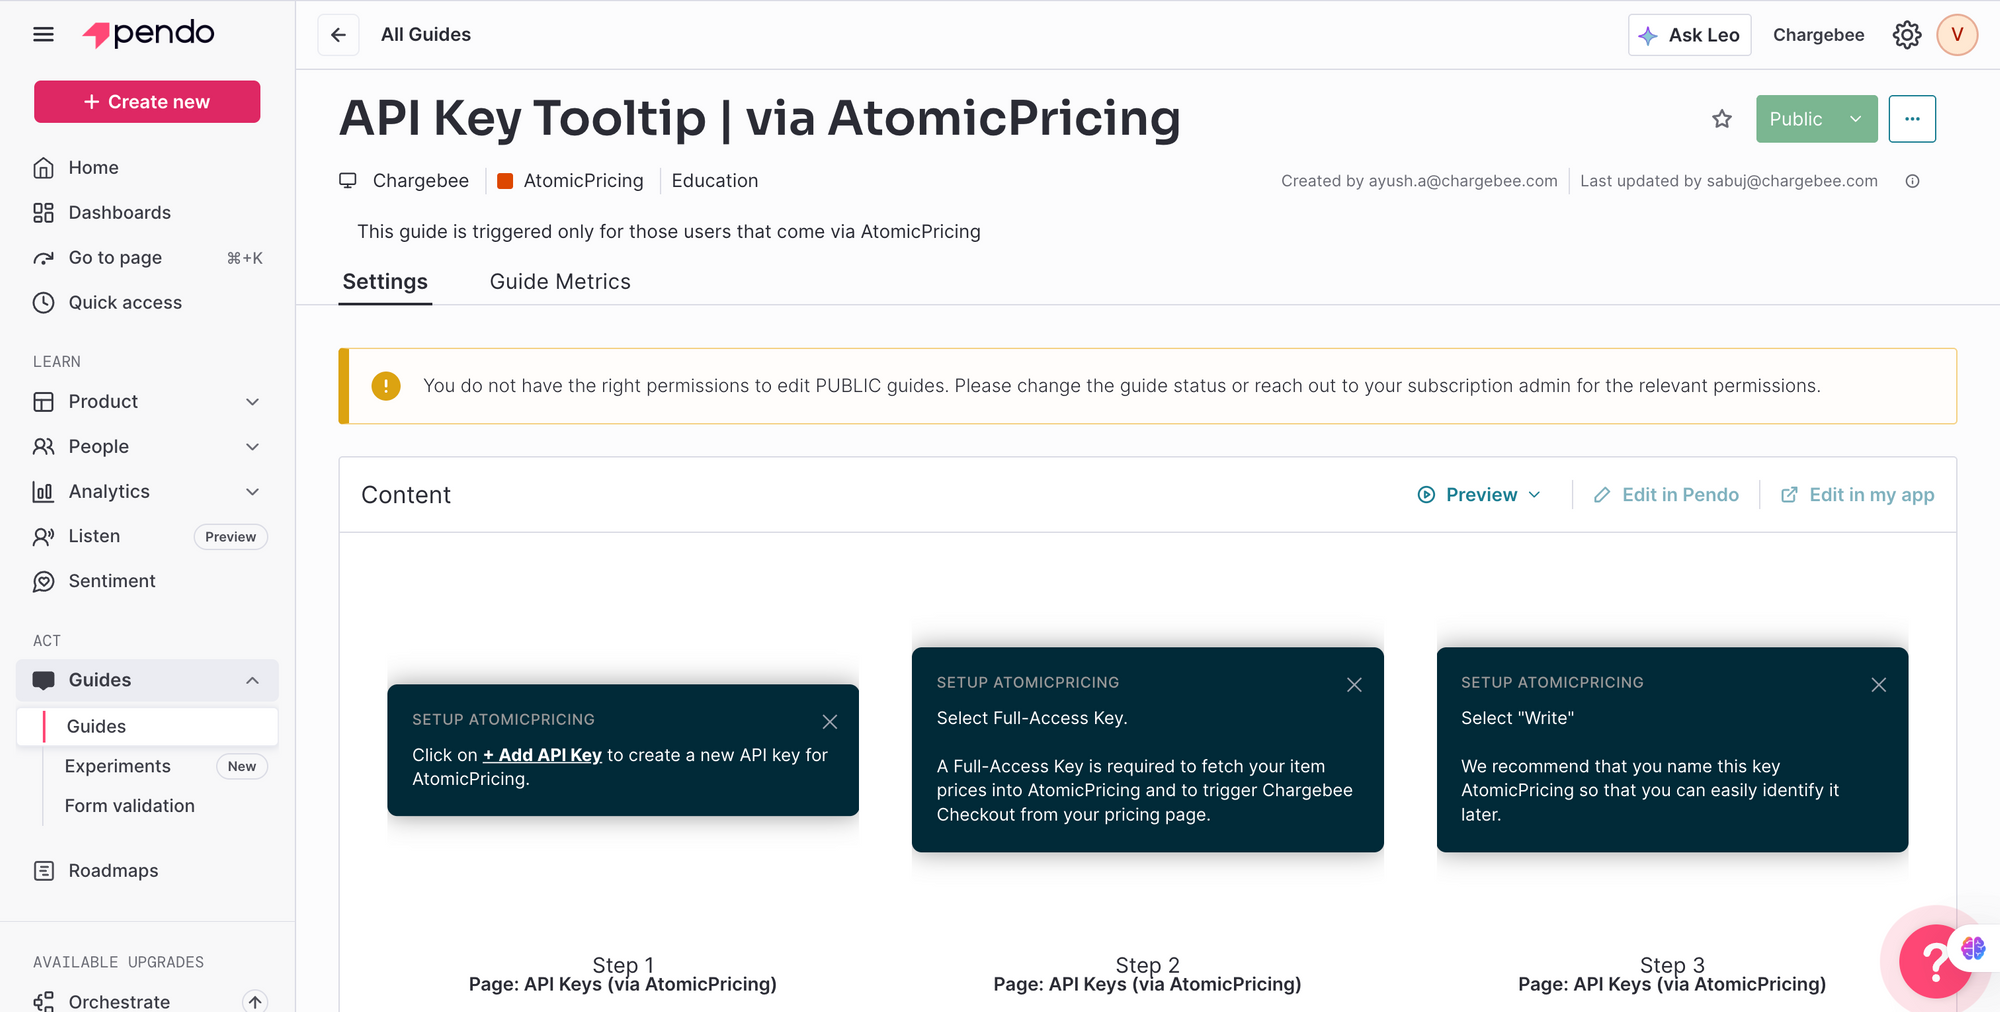Open the settings gear icon

(x=1906, y=35)
